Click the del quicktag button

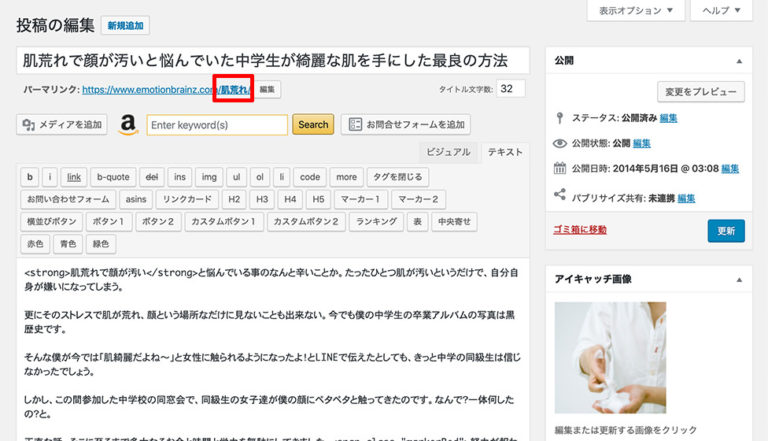coord(152,177)
